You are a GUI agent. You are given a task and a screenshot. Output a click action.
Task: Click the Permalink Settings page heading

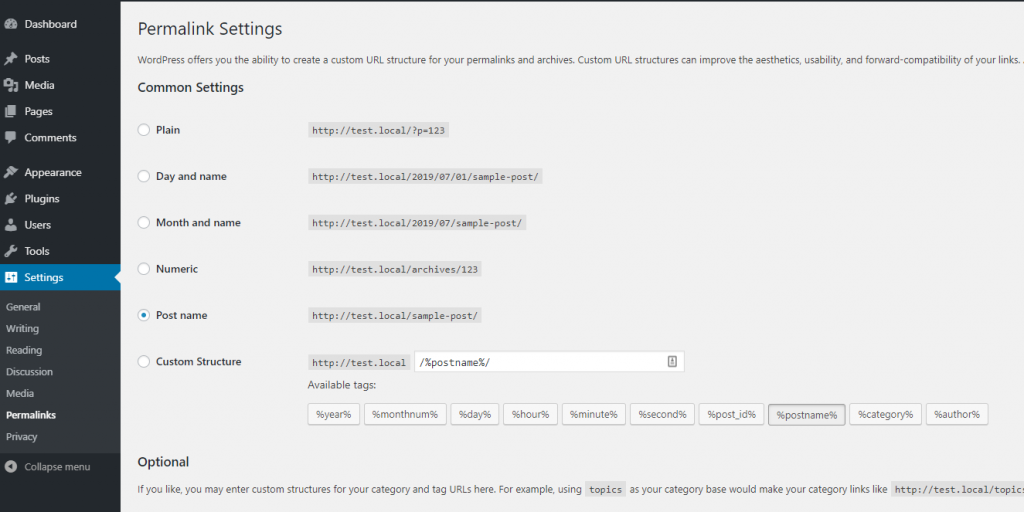pos(210,29)
